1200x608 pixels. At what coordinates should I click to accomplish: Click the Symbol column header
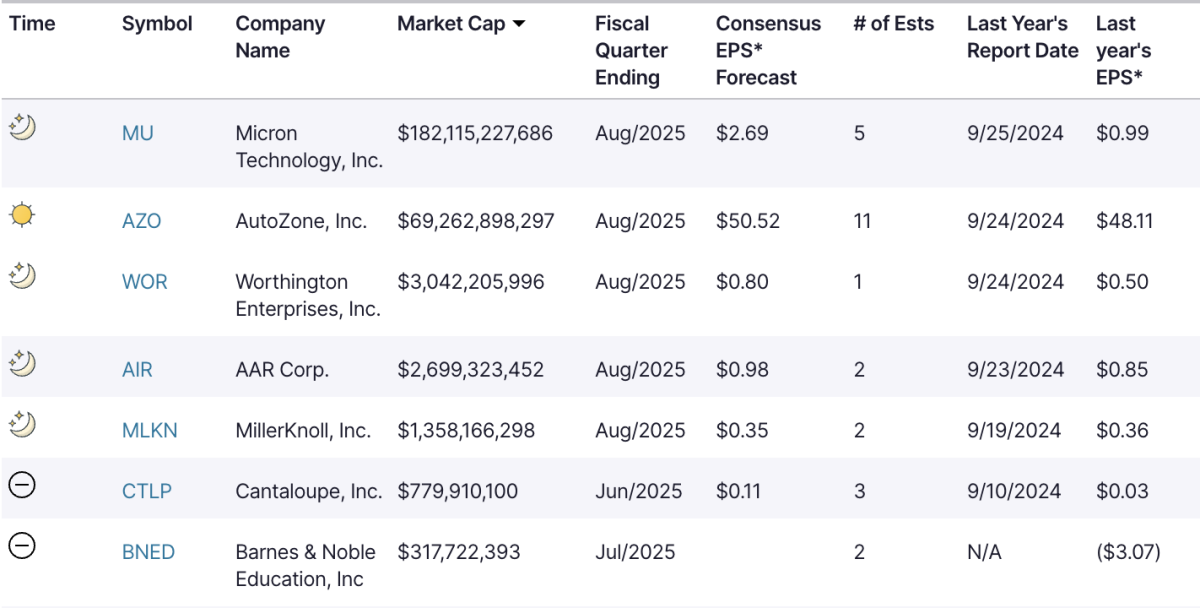pyautogui.click(x=157, y=24)
